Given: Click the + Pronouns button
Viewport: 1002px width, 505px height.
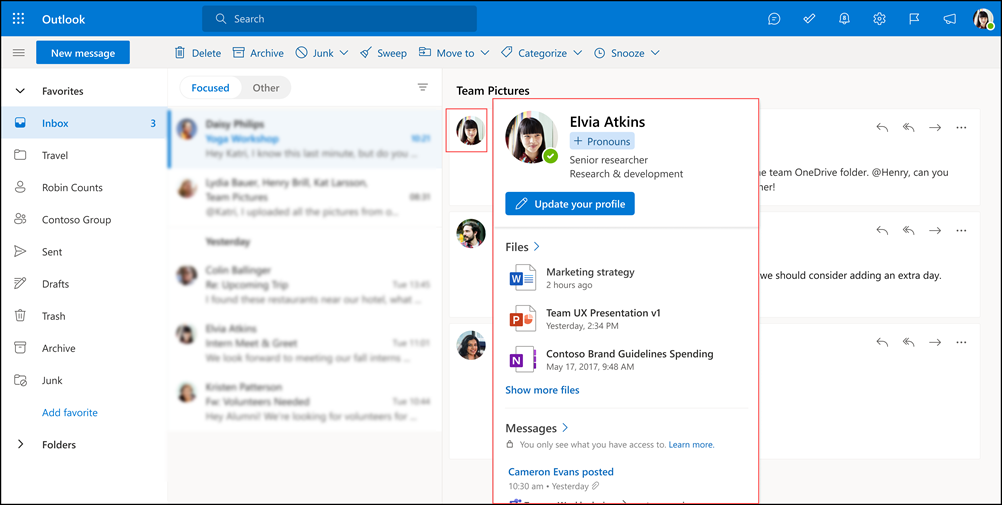Looking at the screenshot, I should (x=602, y=141).
